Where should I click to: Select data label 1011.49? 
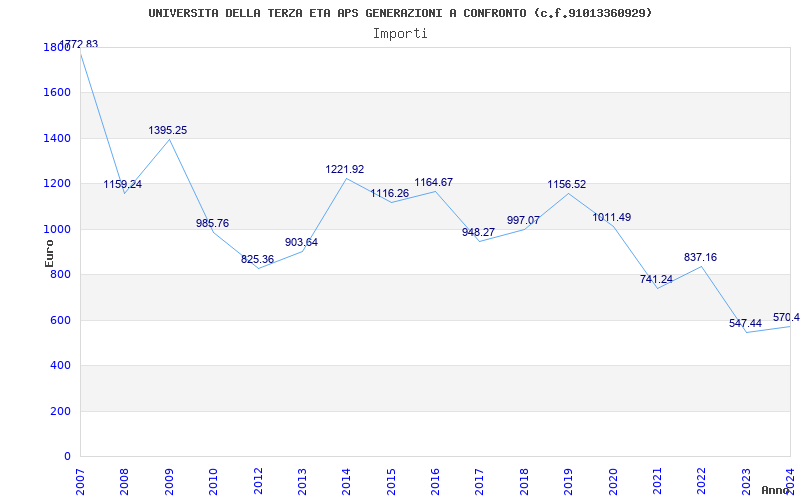[x=612, y=217]
